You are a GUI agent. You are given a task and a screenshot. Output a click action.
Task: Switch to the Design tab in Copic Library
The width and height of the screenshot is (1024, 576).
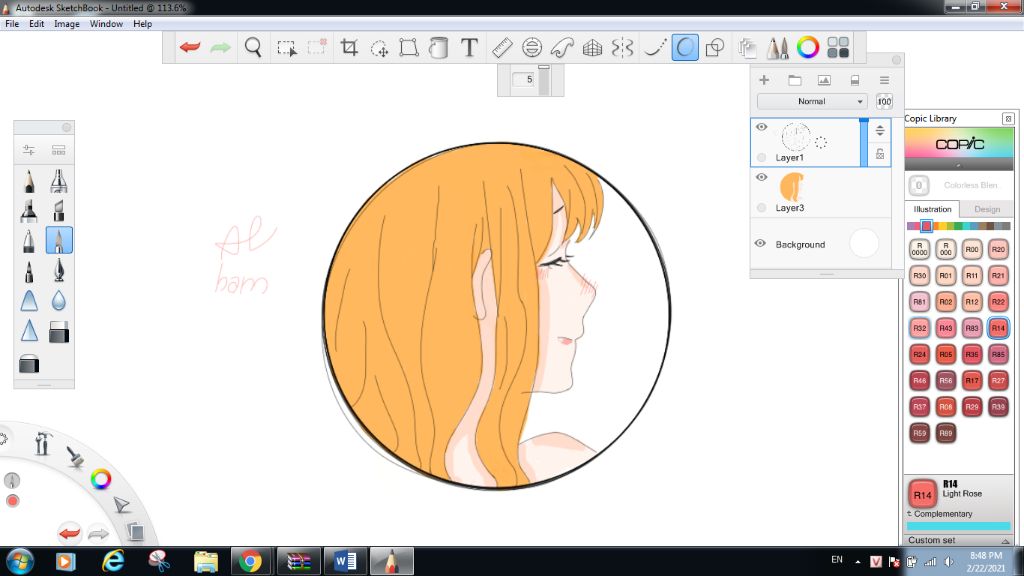987,209
